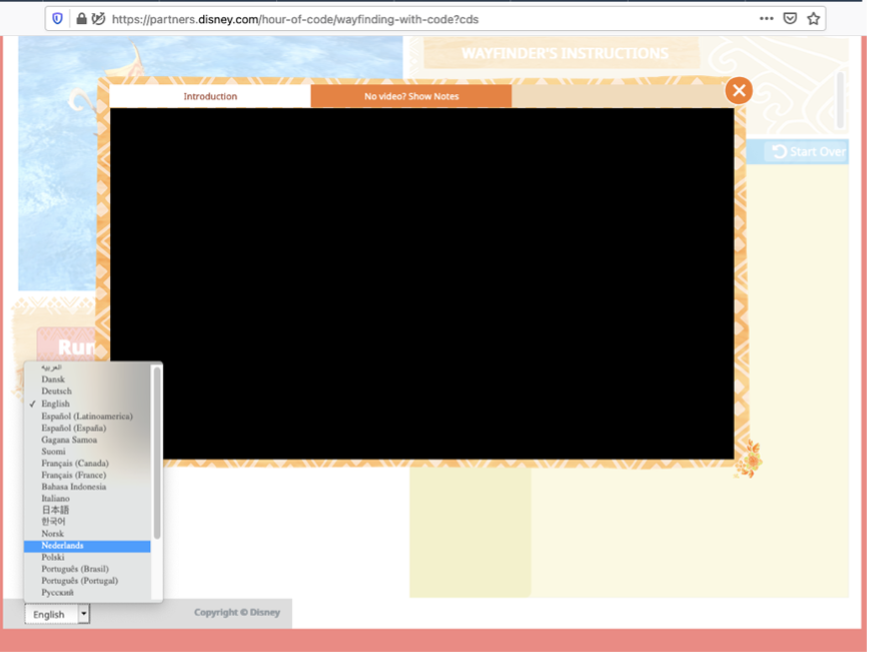Click the Run button

click(67, 346)
